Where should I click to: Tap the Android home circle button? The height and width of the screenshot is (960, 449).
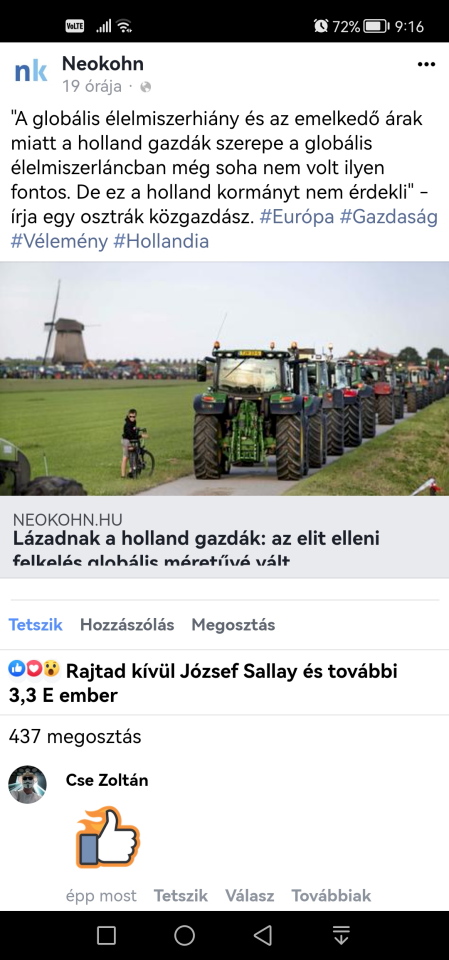pyautogui.click(x=184, y=935)
